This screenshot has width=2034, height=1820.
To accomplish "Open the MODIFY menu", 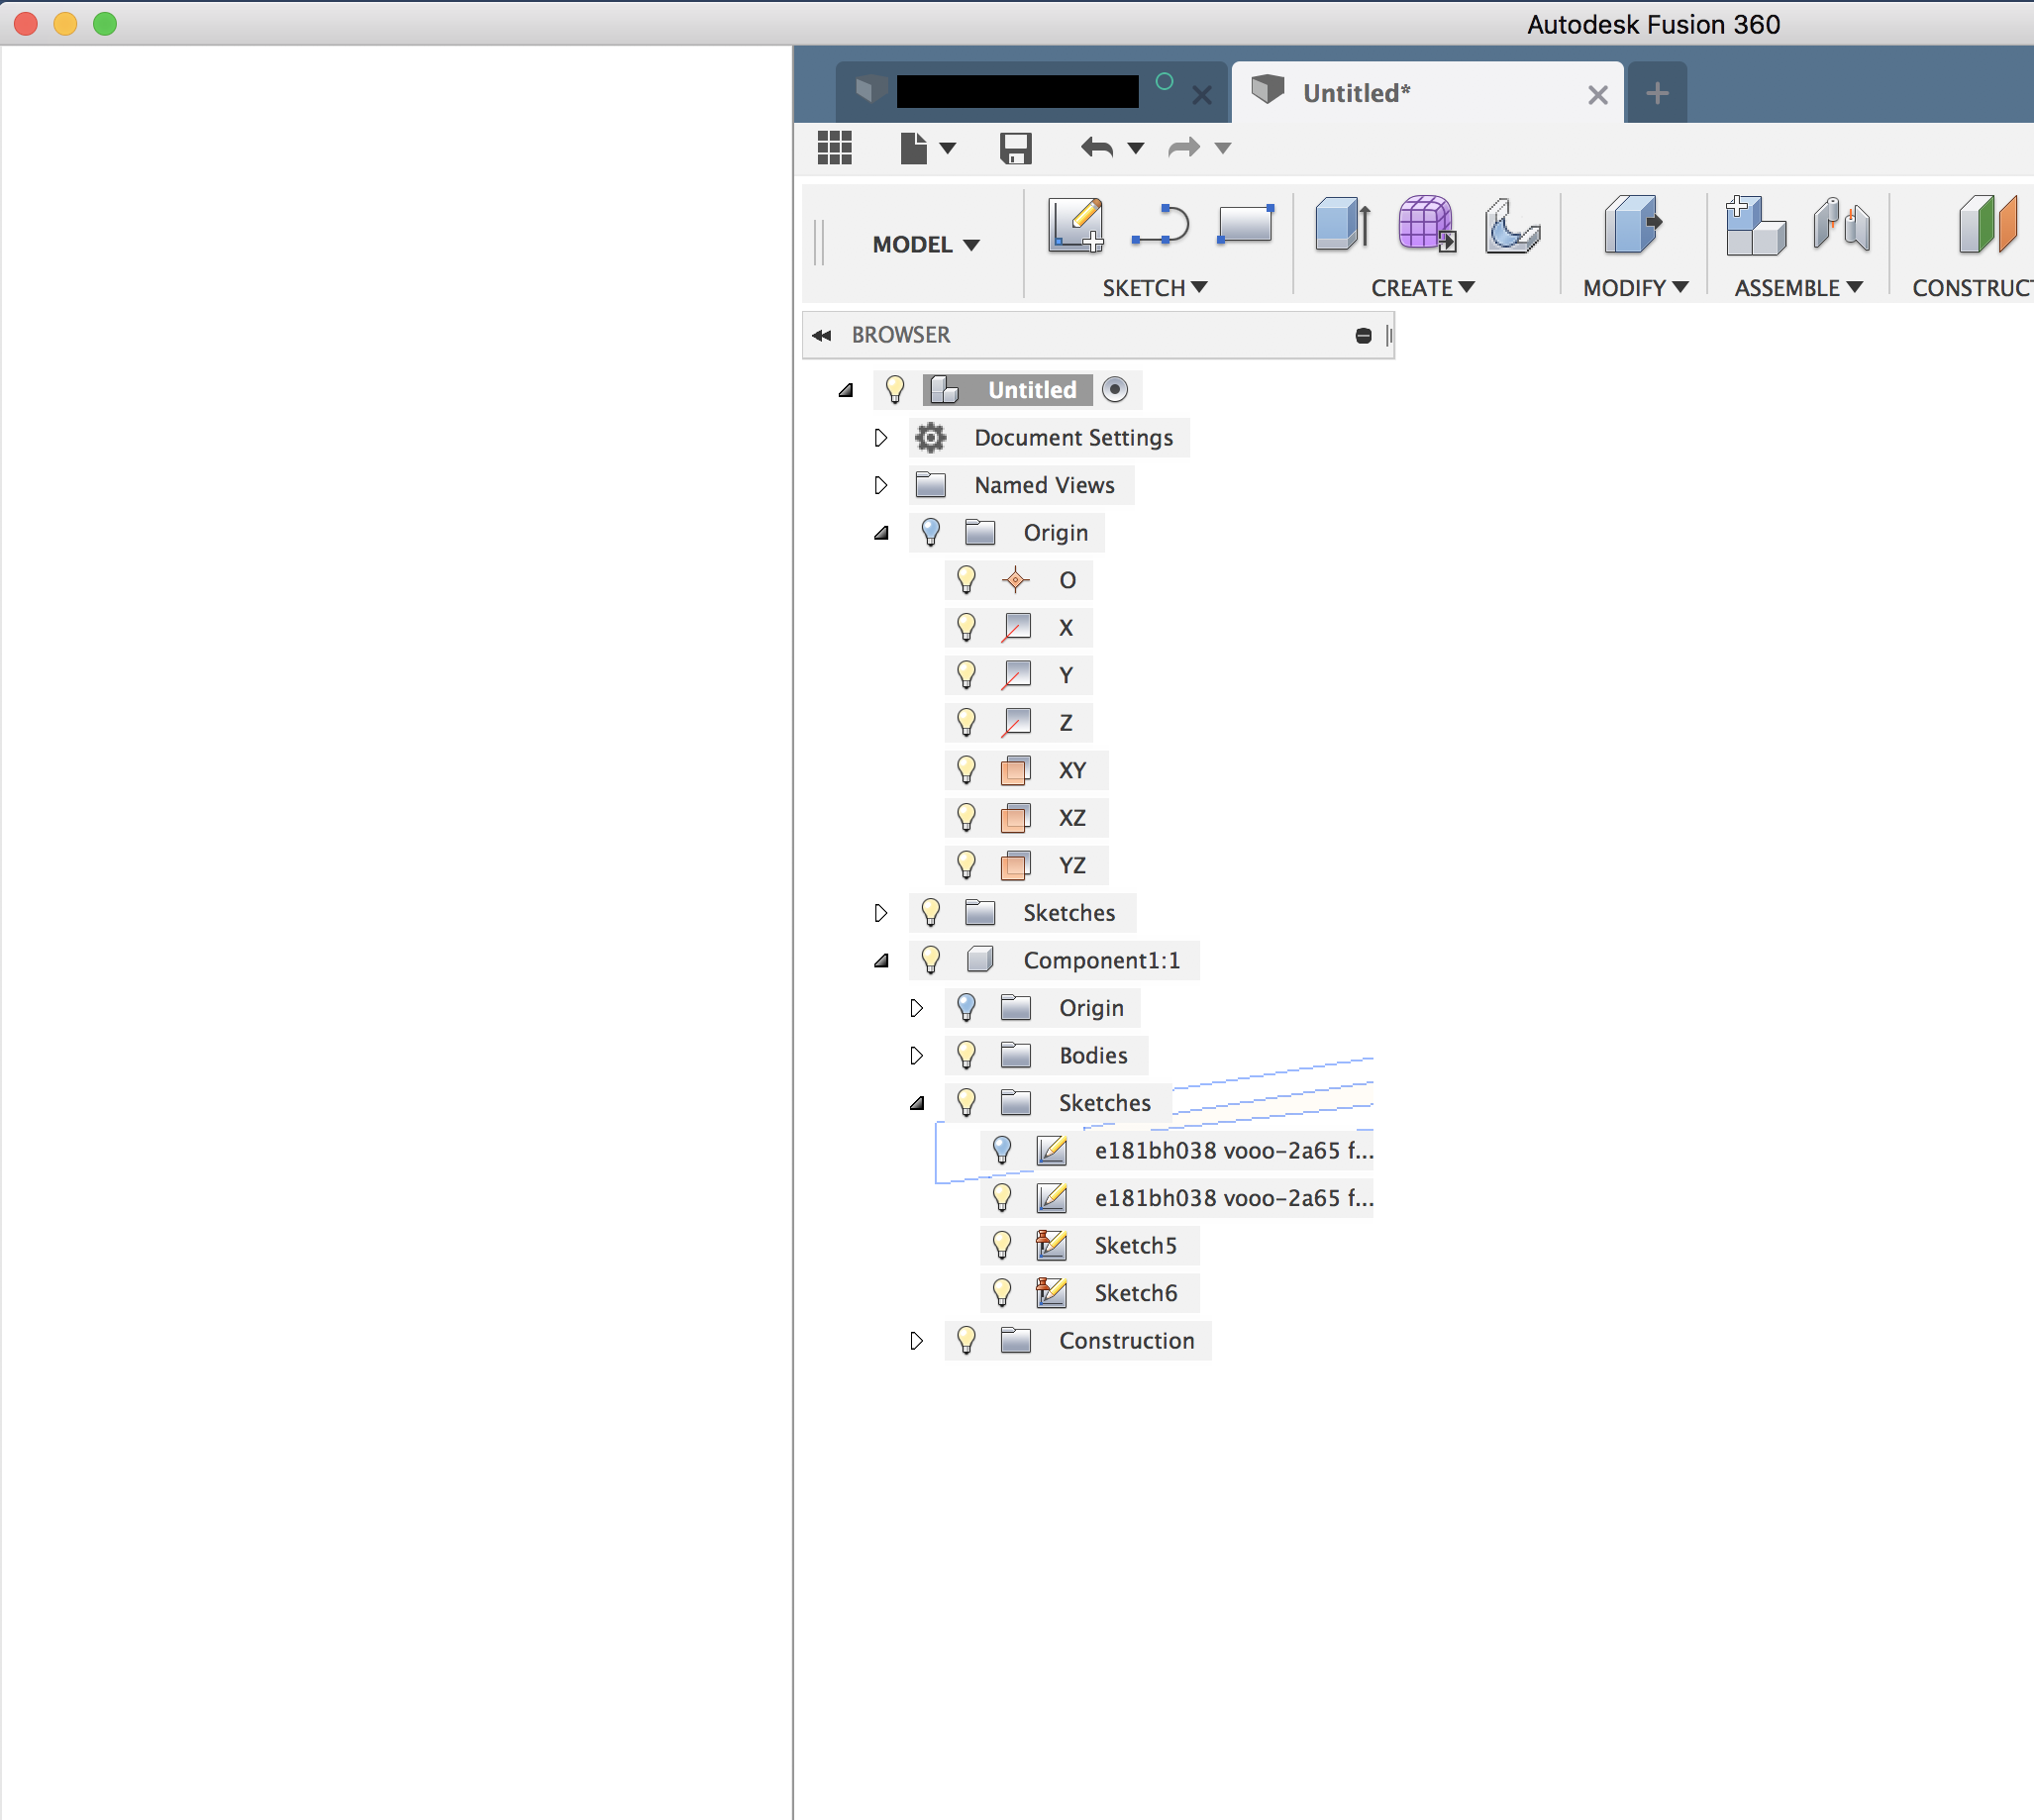I will (x=1634, y=288).
